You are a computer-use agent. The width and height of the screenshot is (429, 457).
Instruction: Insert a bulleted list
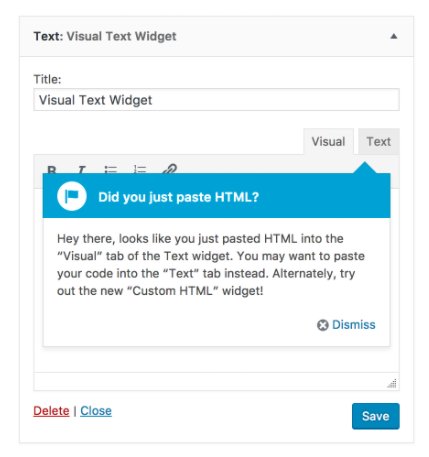[111, 169]
